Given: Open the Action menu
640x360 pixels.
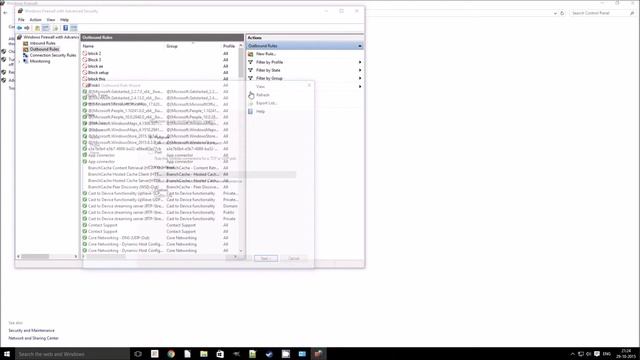Looking at the screenshot, I should pyautogui.click(x=36, y=20).
